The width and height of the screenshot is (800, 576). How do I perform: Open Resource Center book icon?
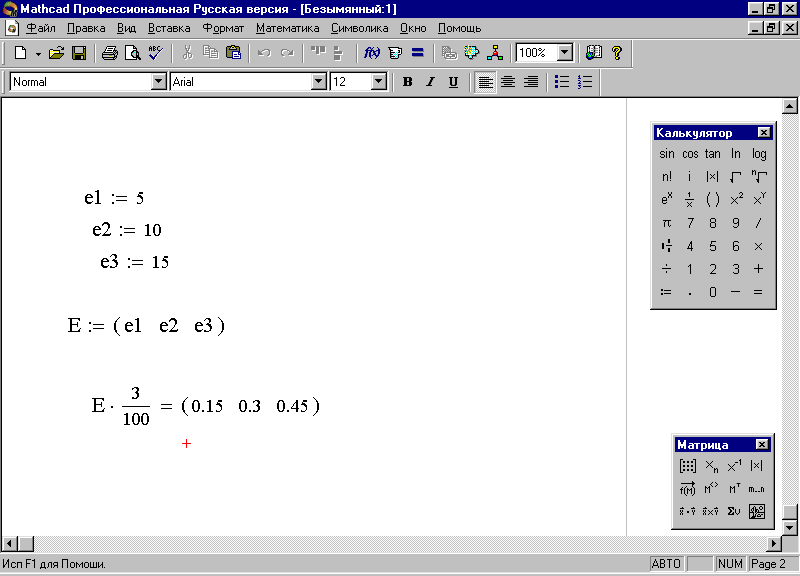(x=593, y=53)
